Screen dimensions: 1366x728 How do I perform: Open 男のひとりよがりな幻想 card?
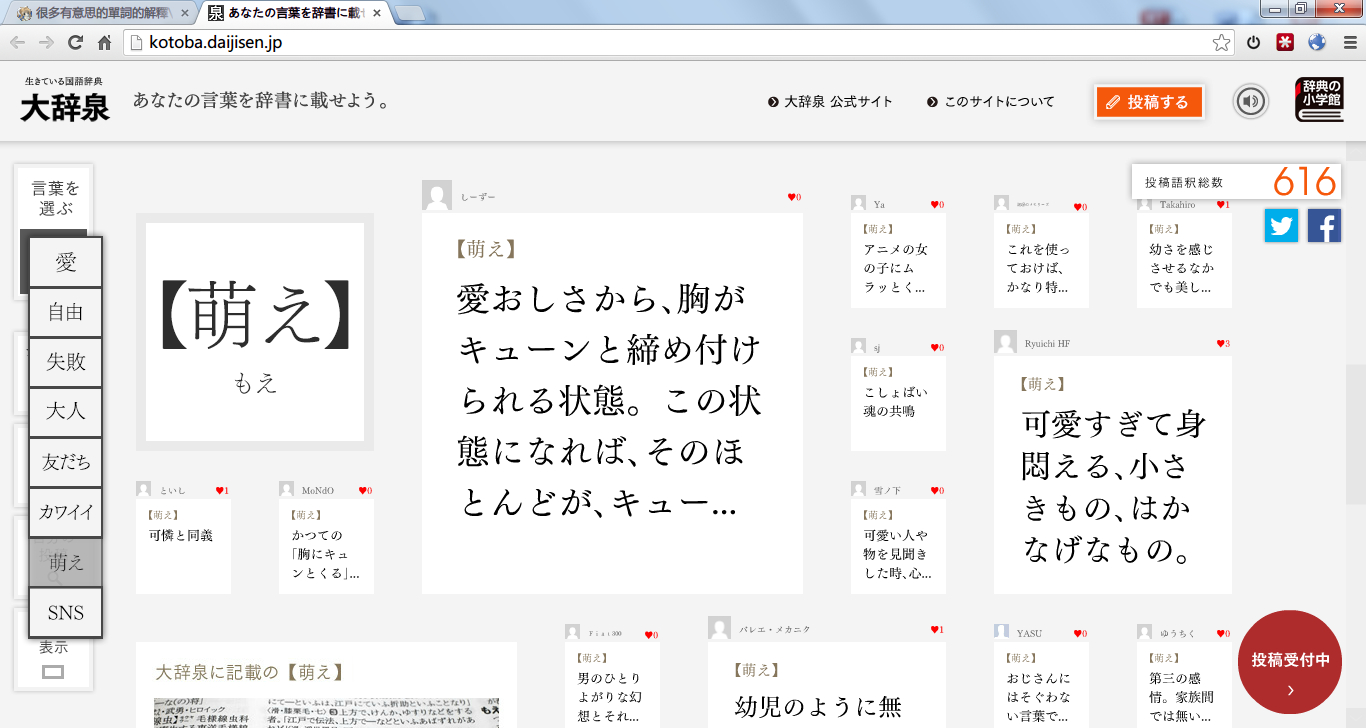pyautogui.click(x=612, y=685)
